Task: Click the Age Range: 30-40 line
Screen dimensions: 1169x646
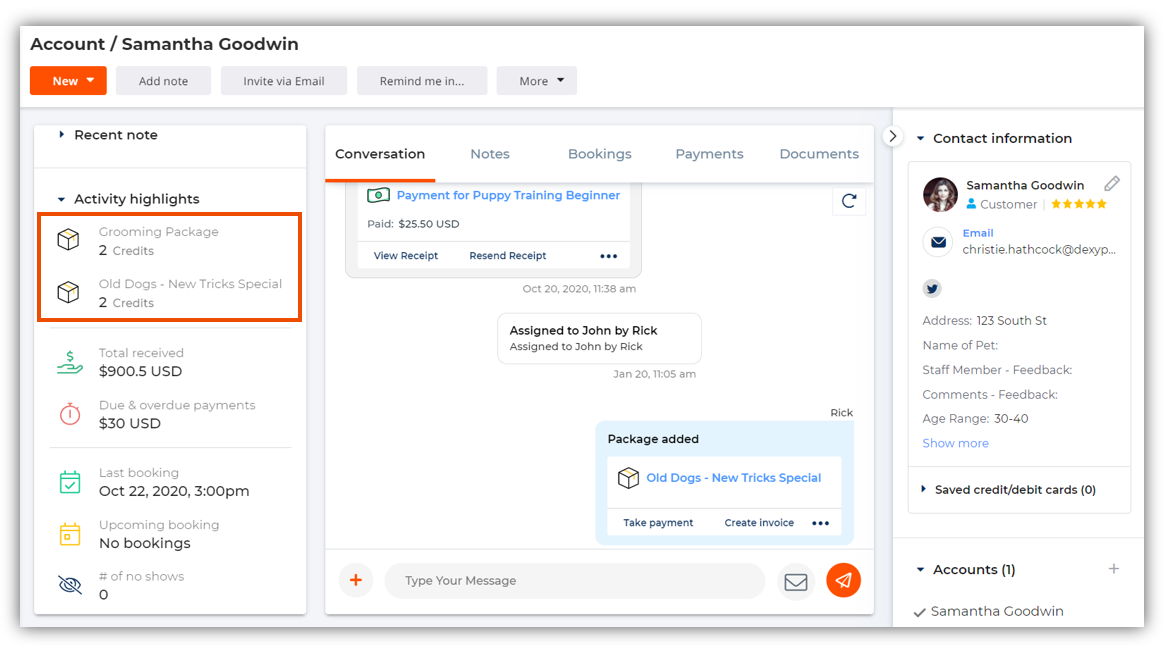Action: pyautogui.click(x=975, y=418)
